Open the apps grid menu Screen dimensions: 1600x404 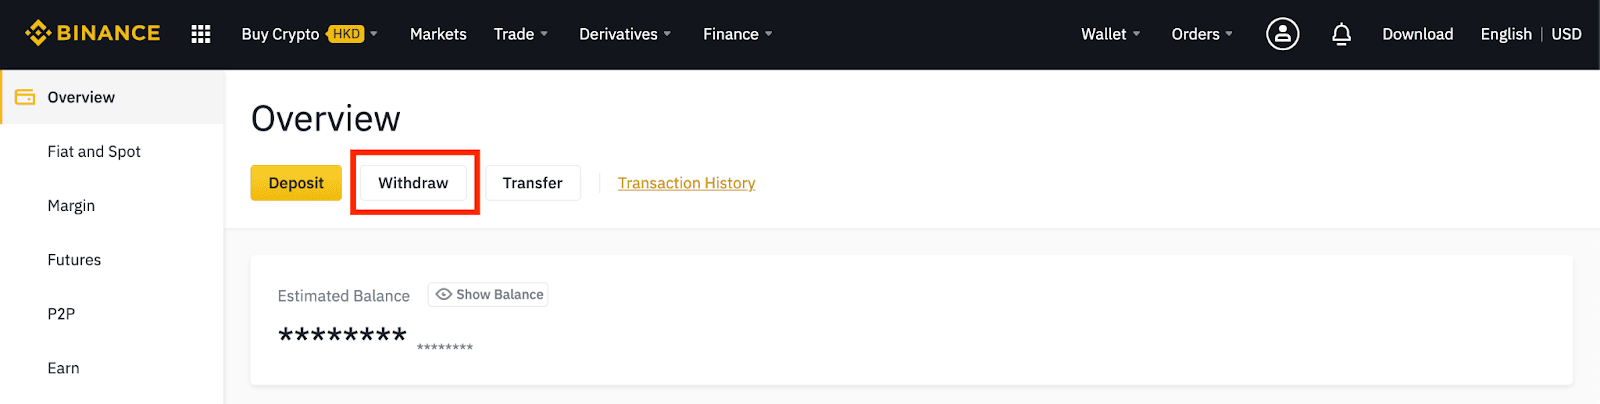point(201,34)
